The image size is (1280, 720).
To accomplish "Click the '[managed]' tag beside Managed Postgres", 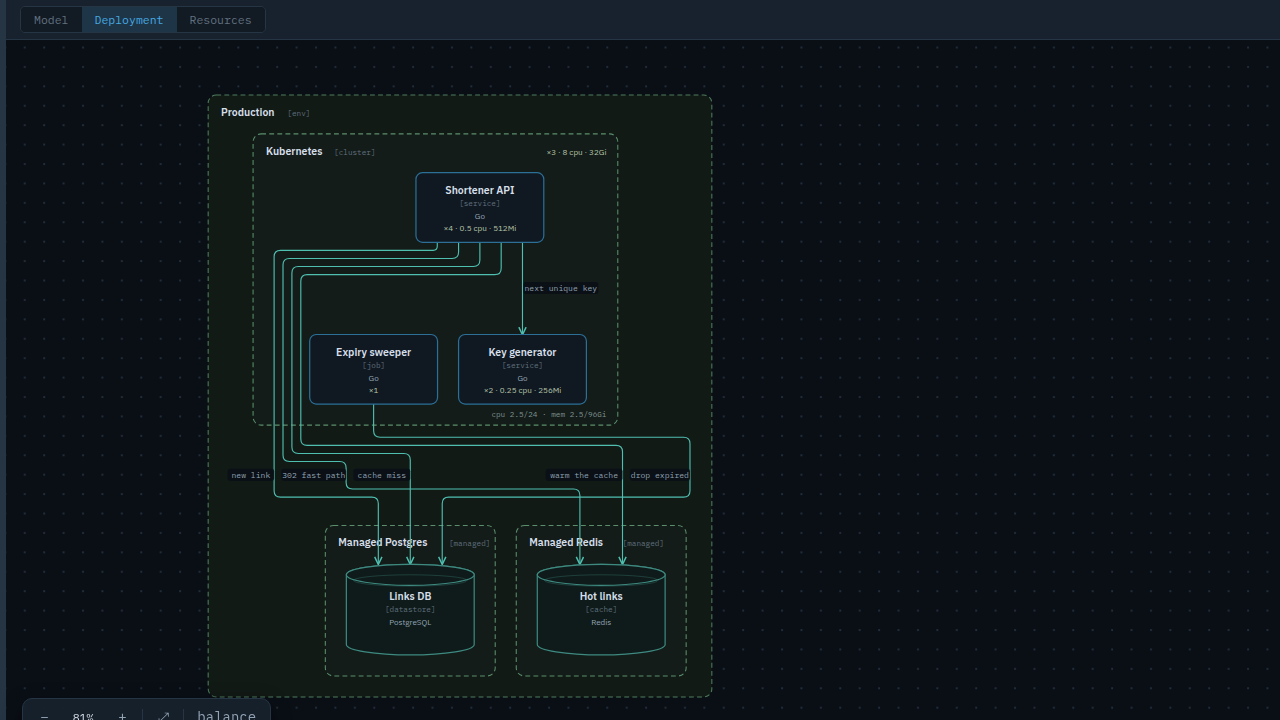I will 470,543.
